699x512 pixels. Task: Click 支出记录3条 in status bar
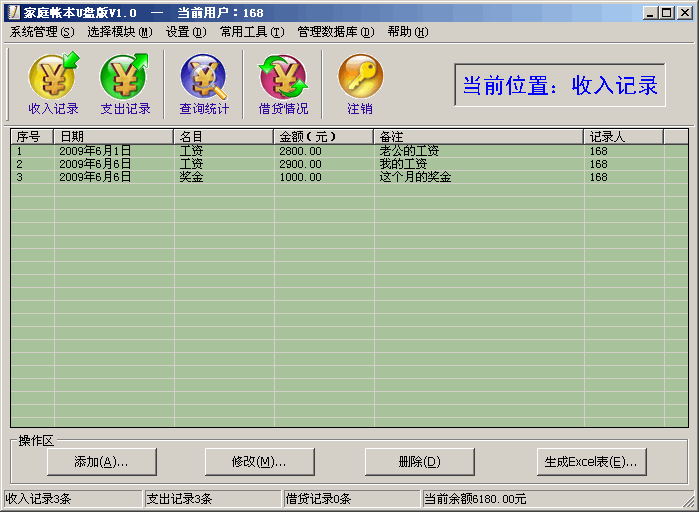(213, 499)
